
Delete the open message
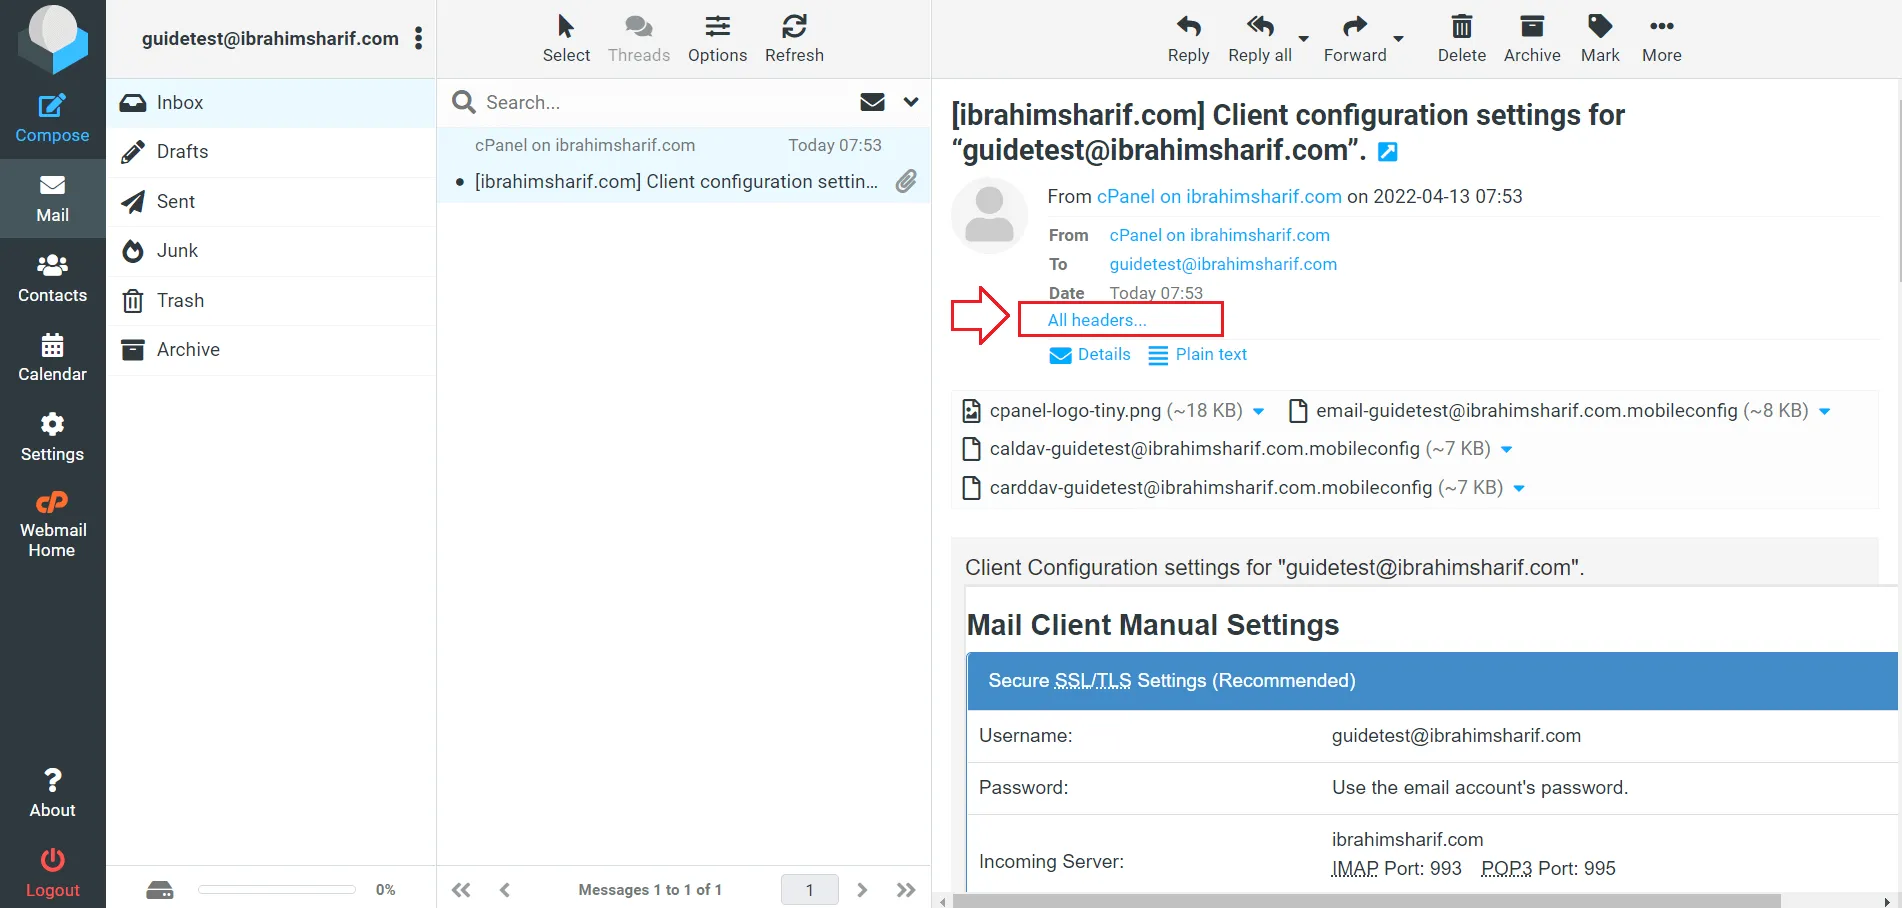tap(1461, 39)
